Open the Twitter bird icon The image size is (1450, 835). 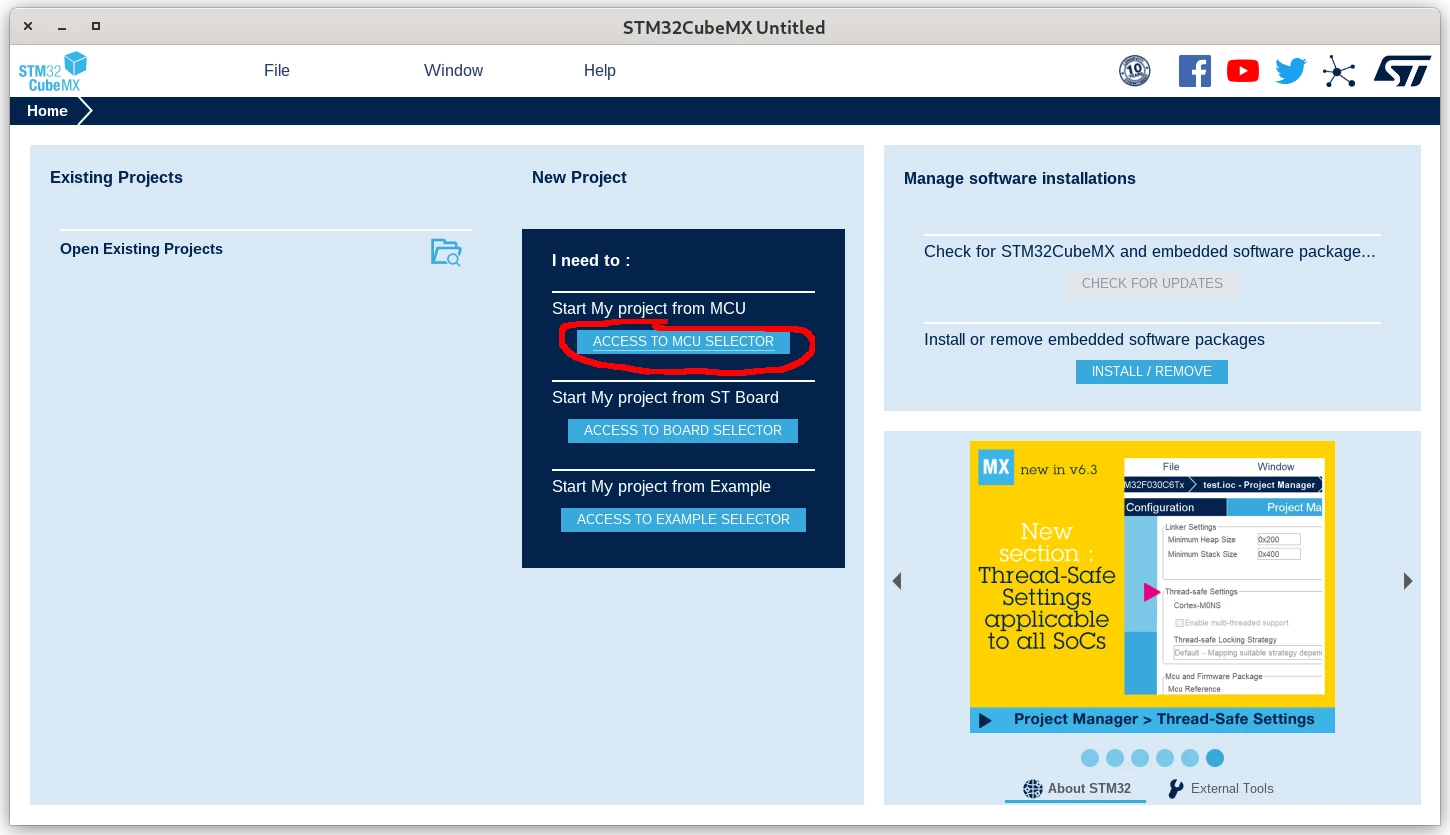click(1291, 71)
